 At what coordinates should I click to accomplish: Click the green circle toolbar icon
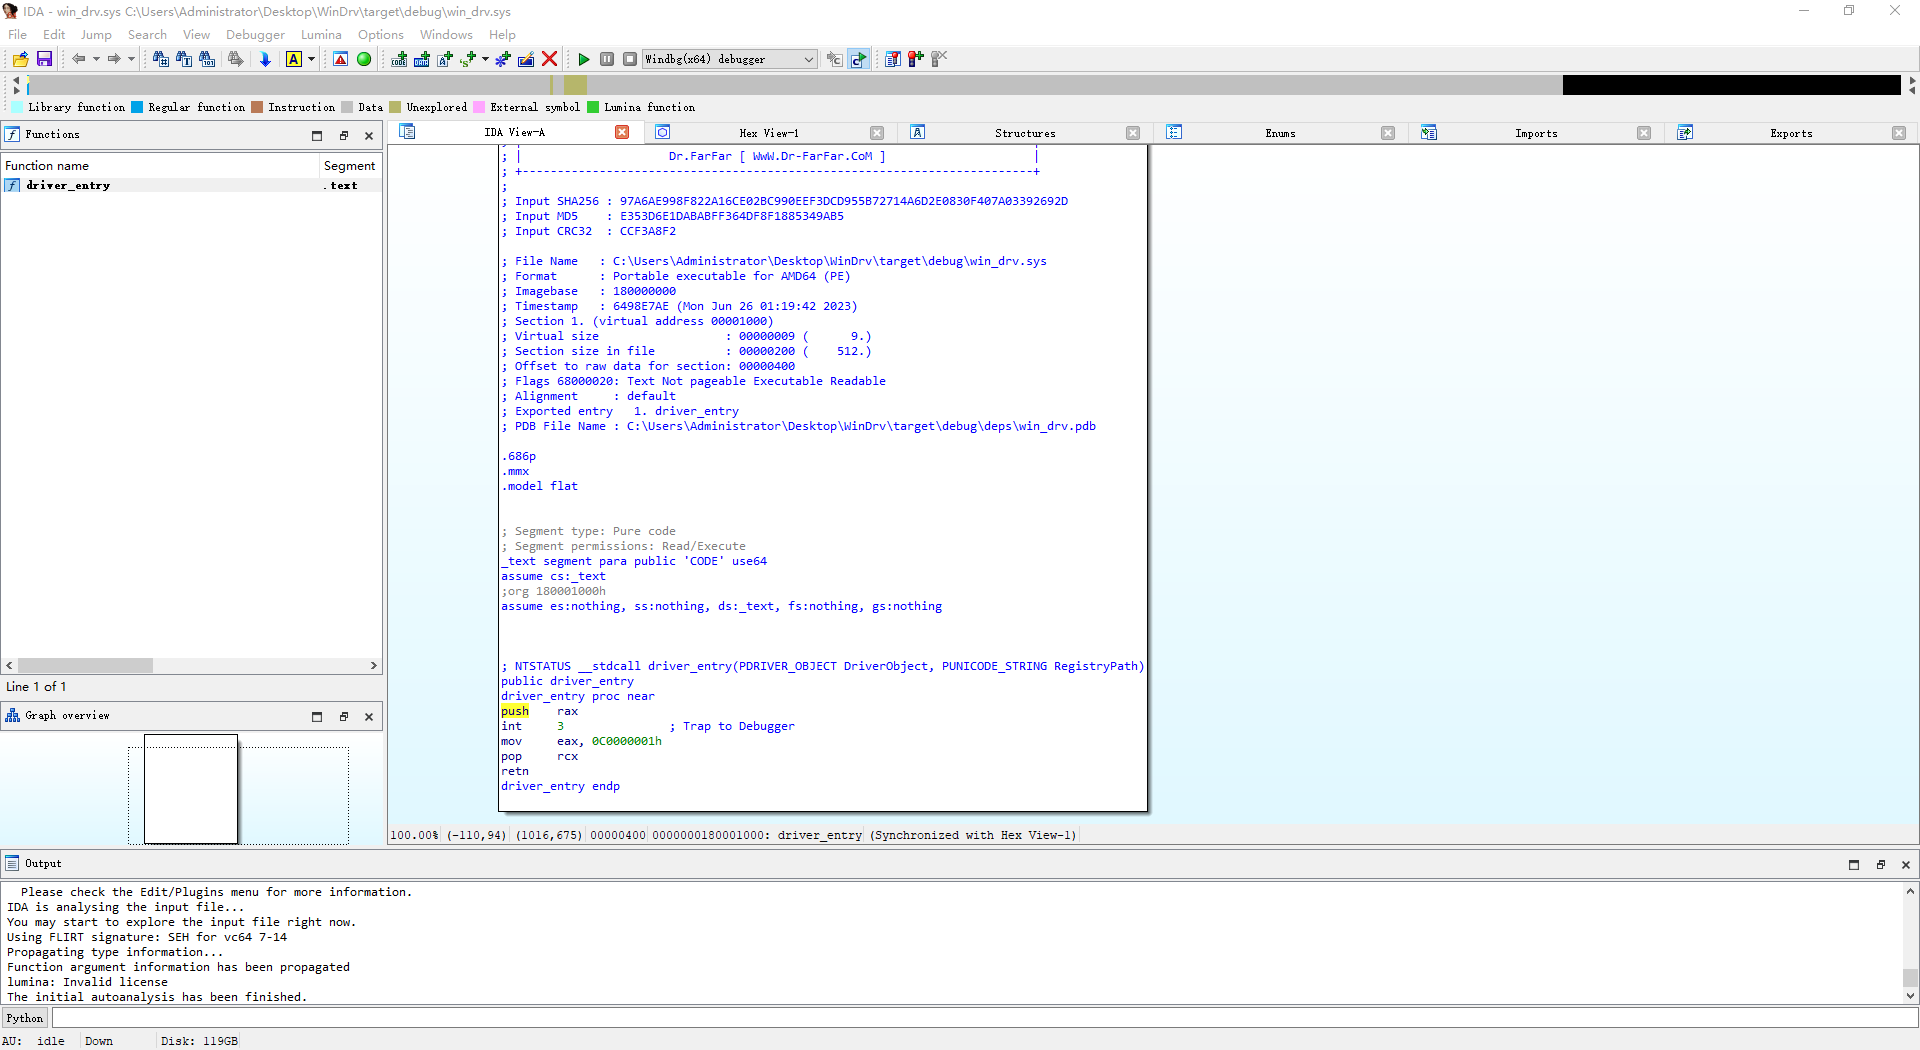pos(364,59)
